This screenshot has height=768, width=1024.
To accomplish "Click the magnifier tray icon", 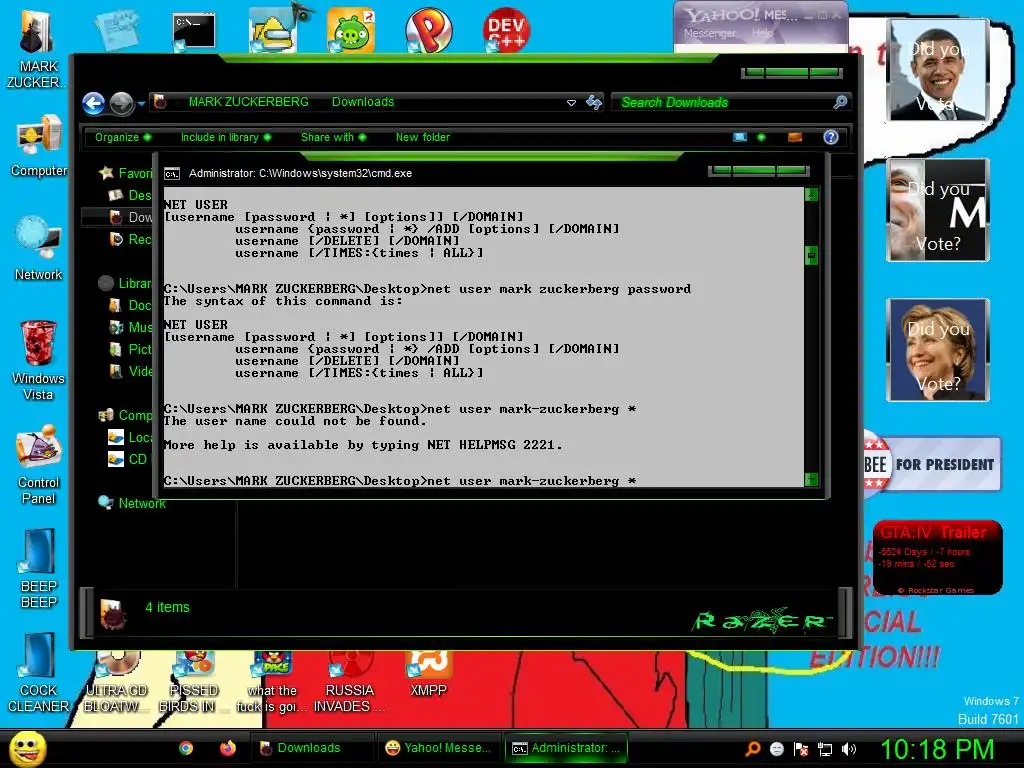I will point(752,749).
